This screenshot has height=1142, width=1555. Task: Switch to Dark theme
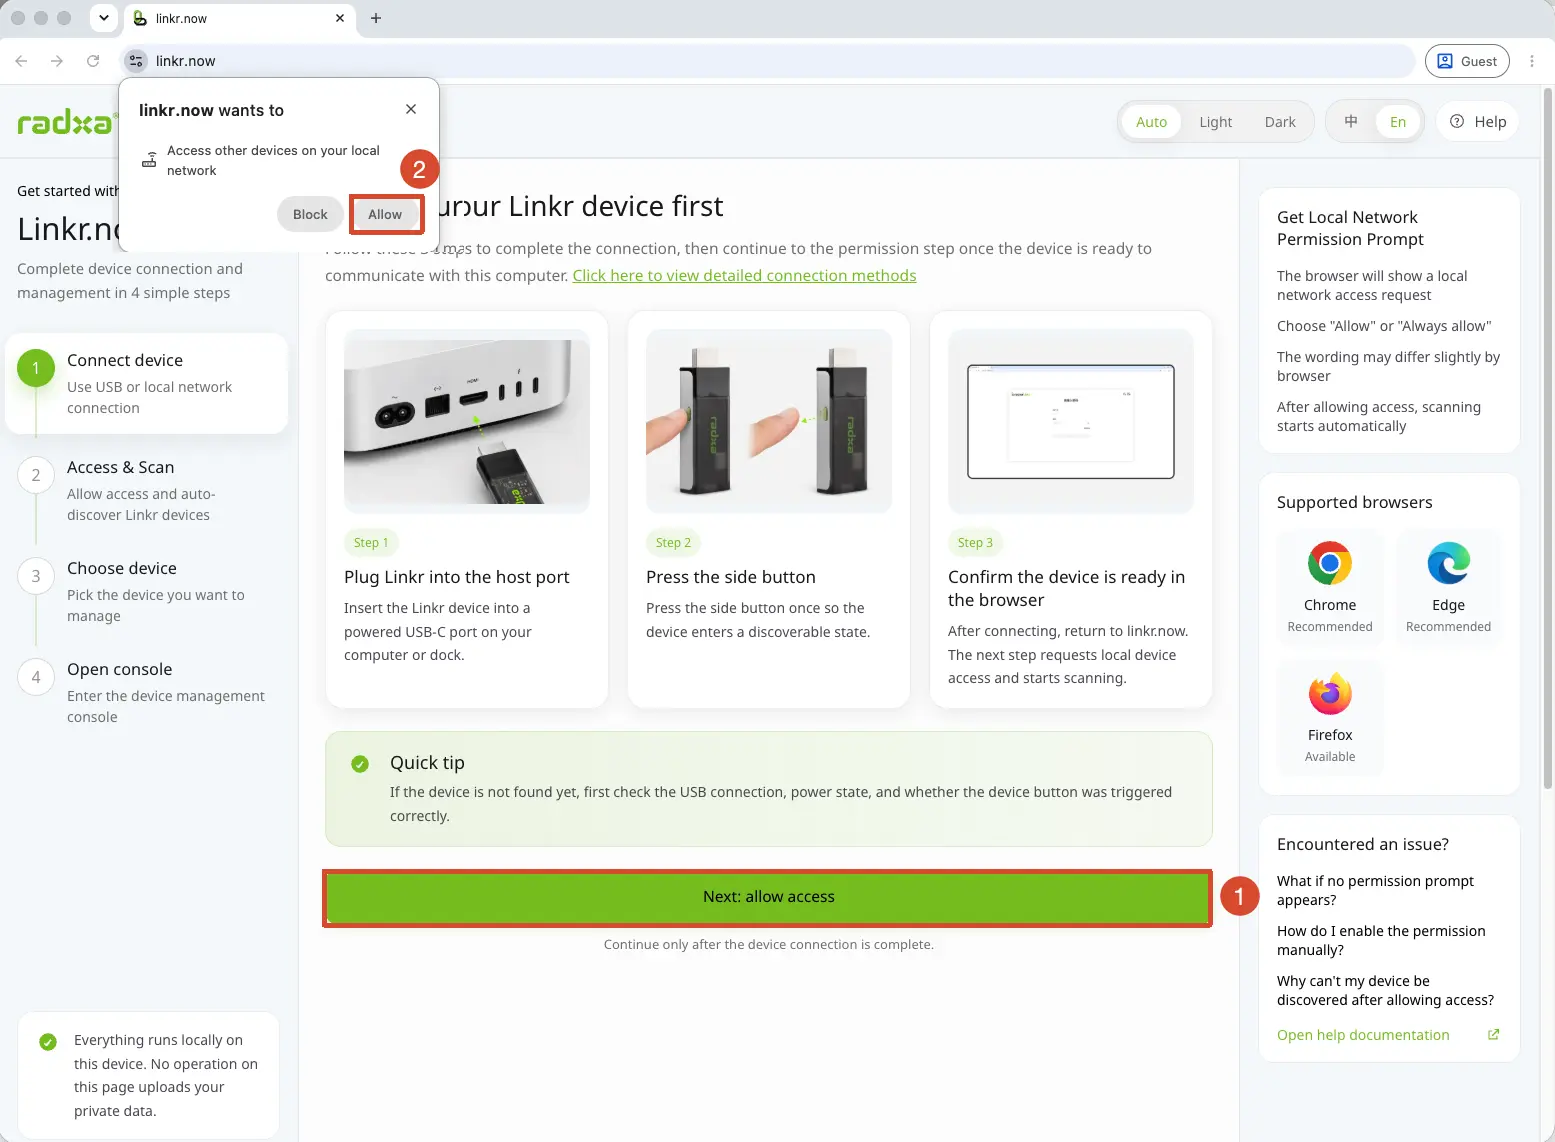1280,122
